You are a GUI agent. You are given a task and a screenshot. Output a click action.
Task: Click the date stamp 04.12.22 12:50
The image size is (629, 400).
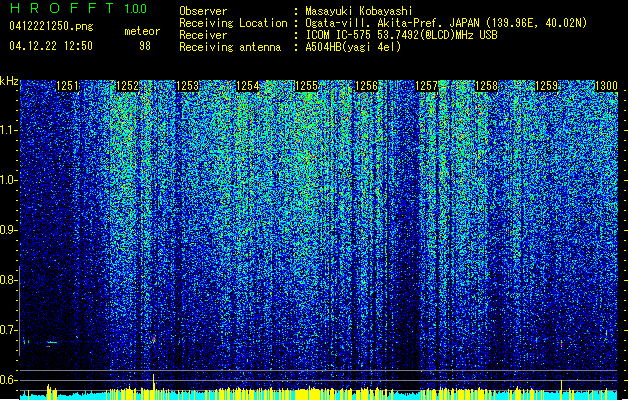[51, 46]
